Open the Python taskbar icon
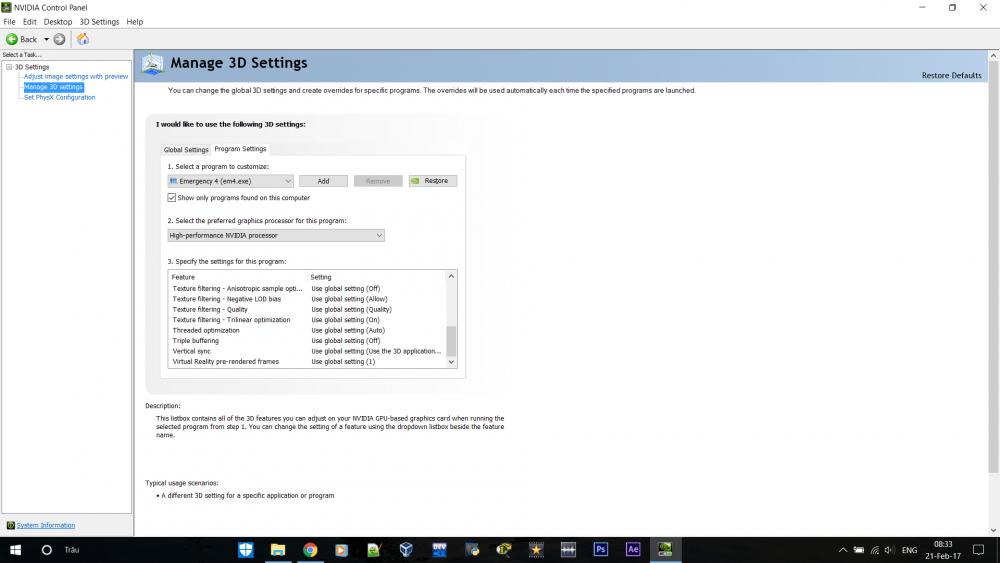The width and height of the screenshot is (1000, 563). coord(471,550)
